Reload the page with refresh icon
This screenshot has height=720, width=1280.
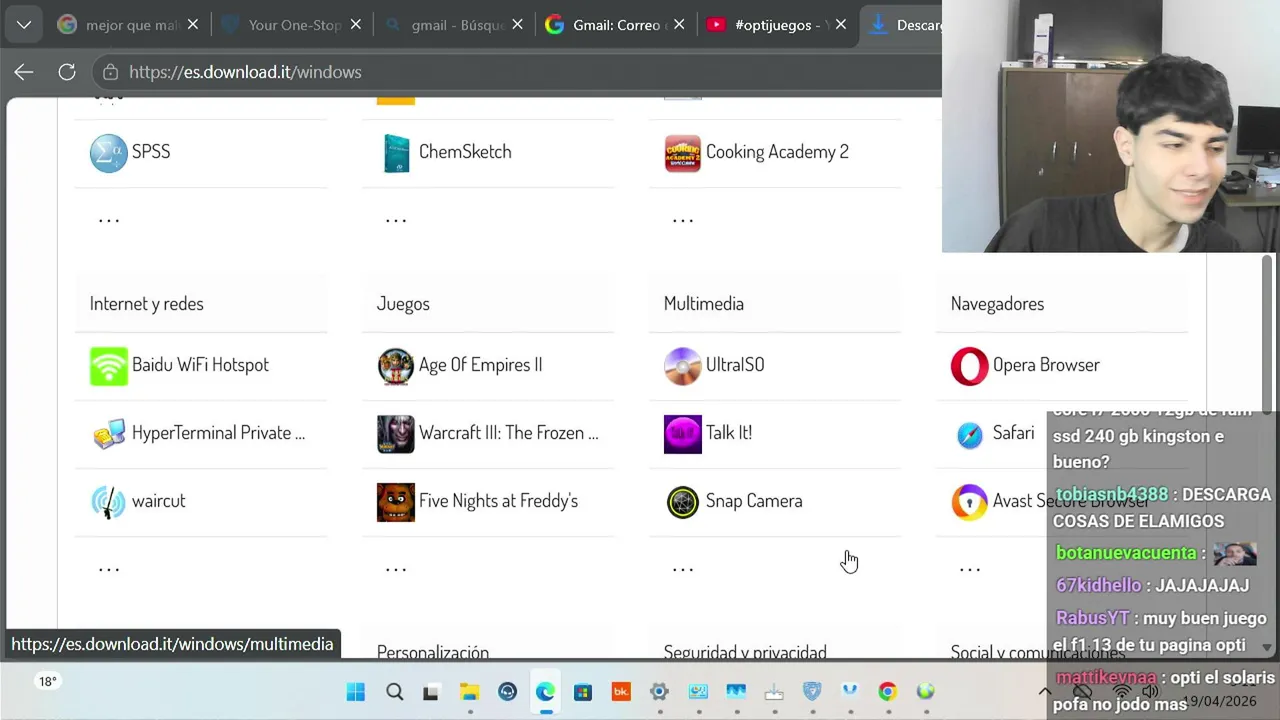tap(67, 72)
